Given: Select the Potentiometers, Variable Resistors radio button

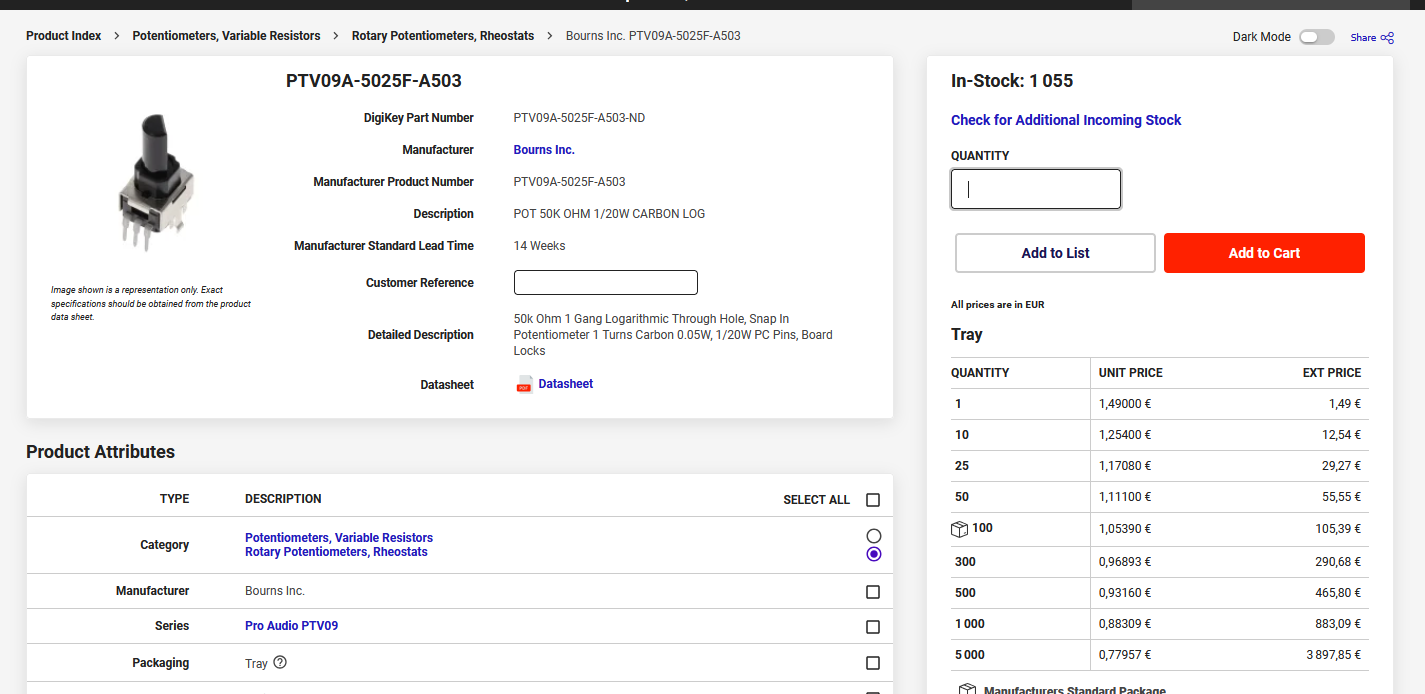Looking at the screenshot, I should pyautogui.click(x=874, y=536).
